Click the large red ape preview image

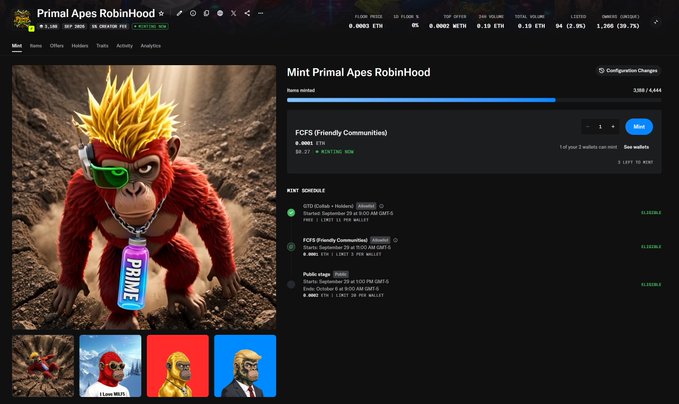click(144, 197)
